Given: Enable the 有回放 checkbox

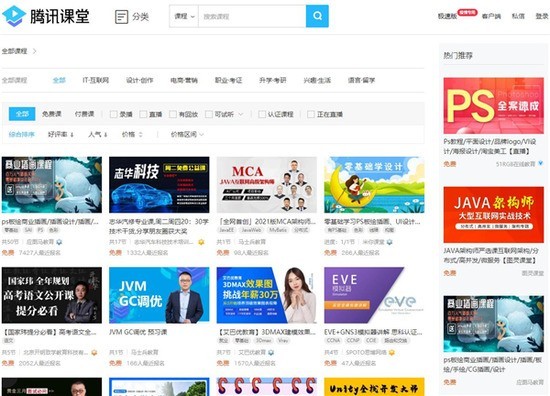Looking at the screenshot, I should (173, 114).
